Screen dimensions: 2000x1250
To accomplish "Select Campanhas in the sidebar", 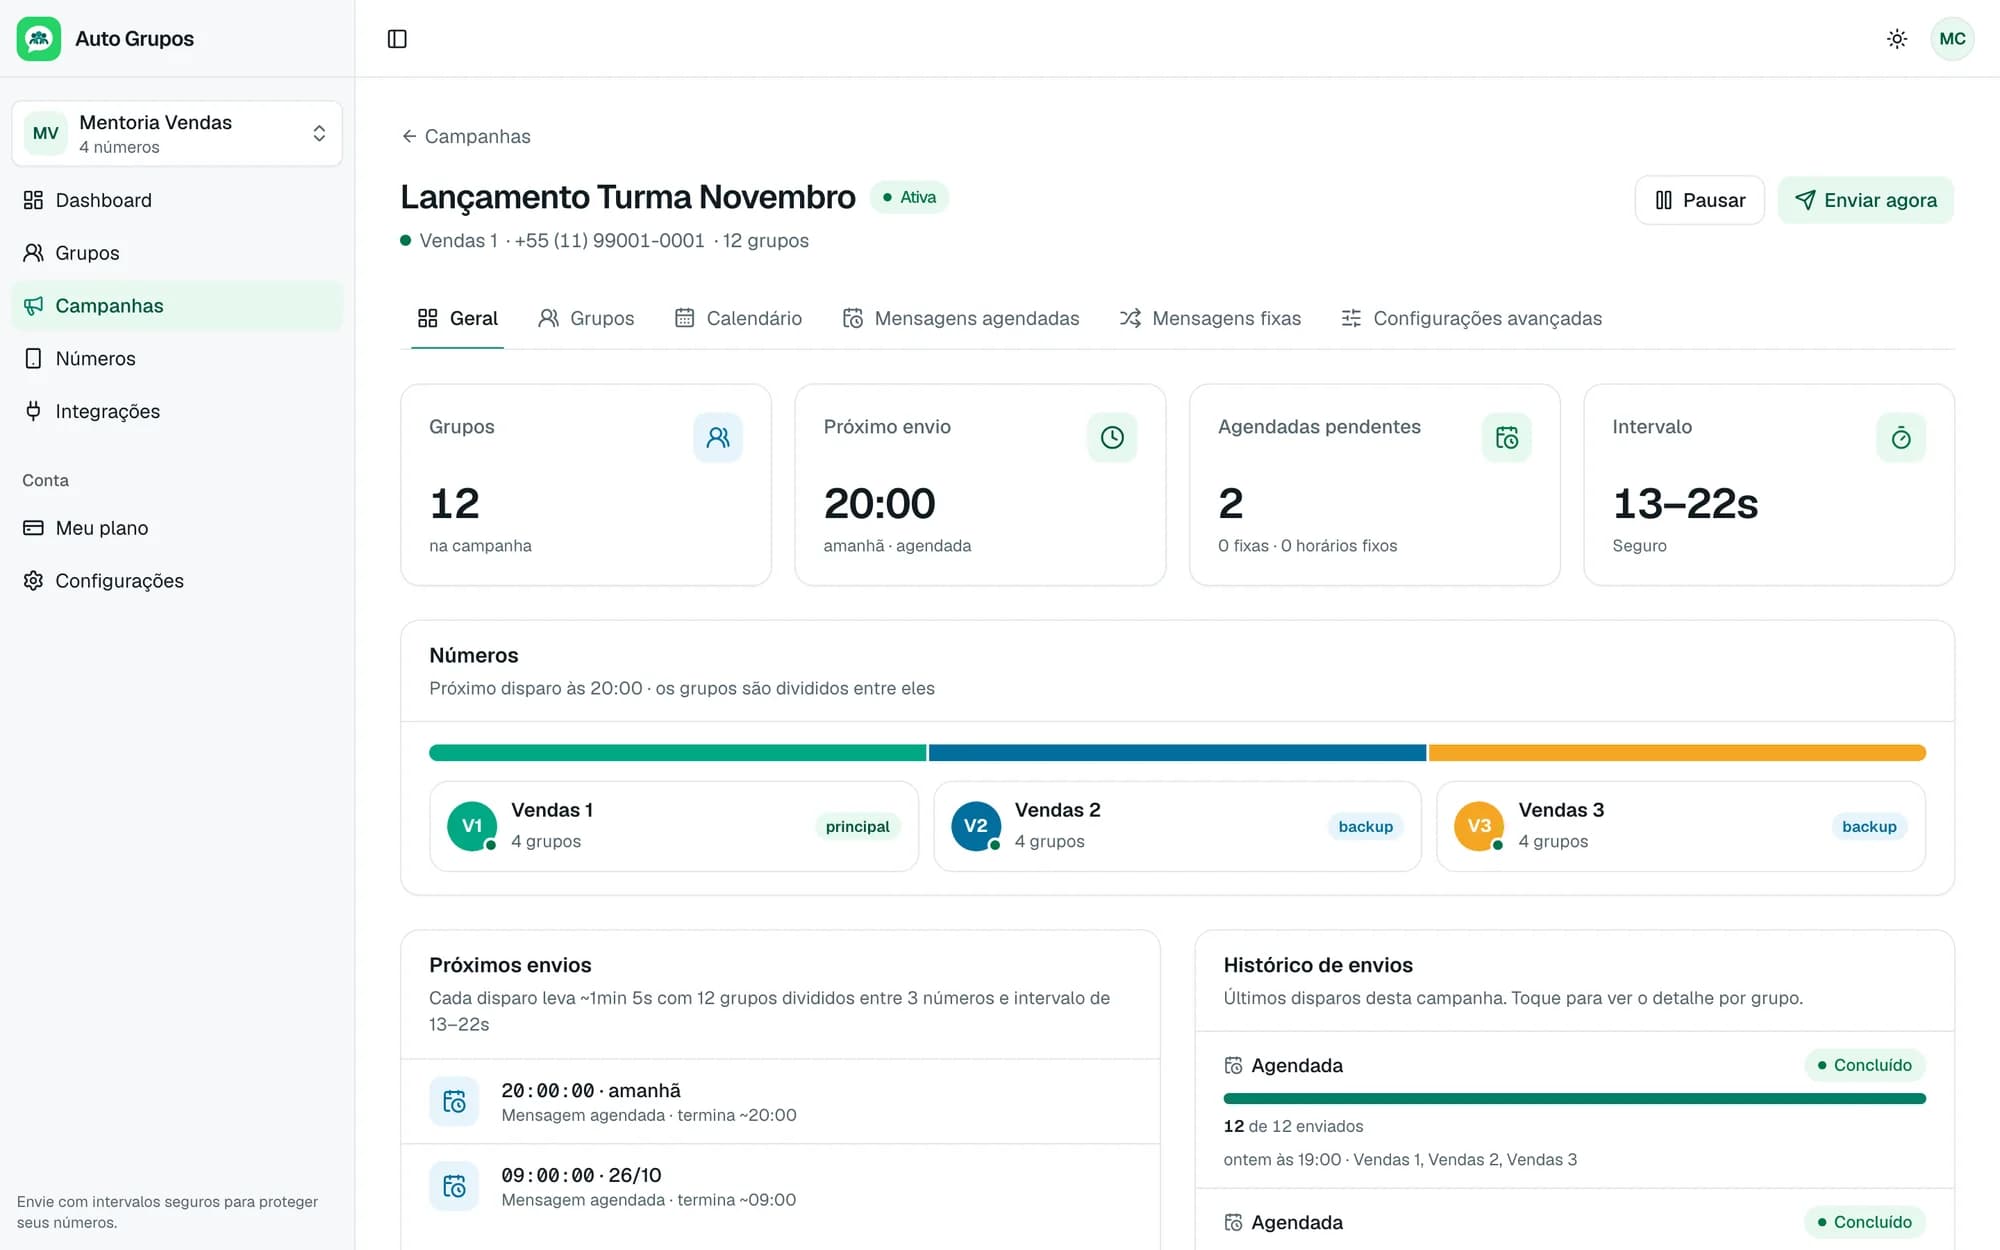I will tap(177, 306).
